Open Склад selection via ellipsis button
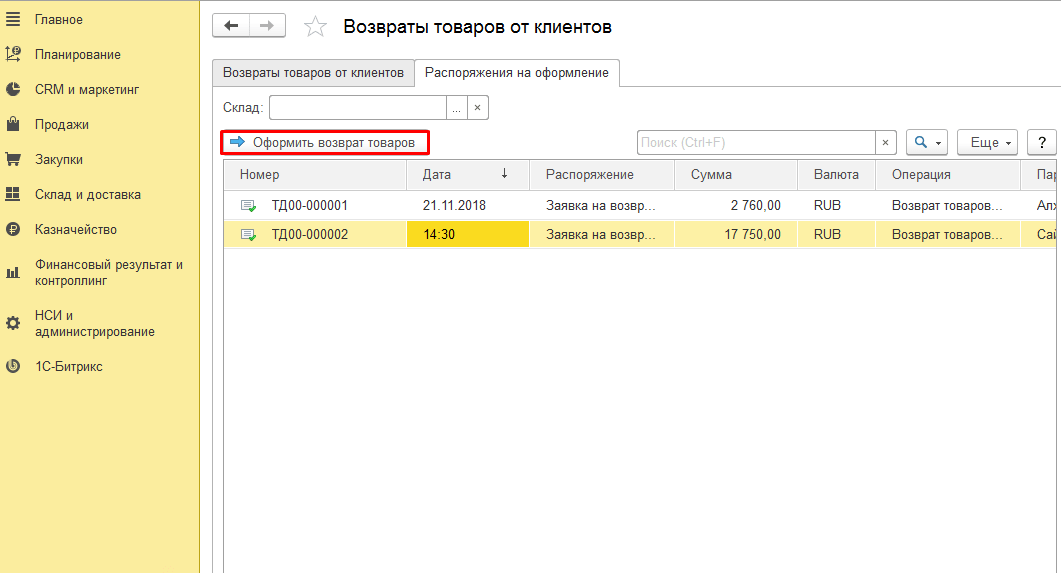The width and height of the screenshot is (1061, 573). pyautogui.click(x=456, y=108)
